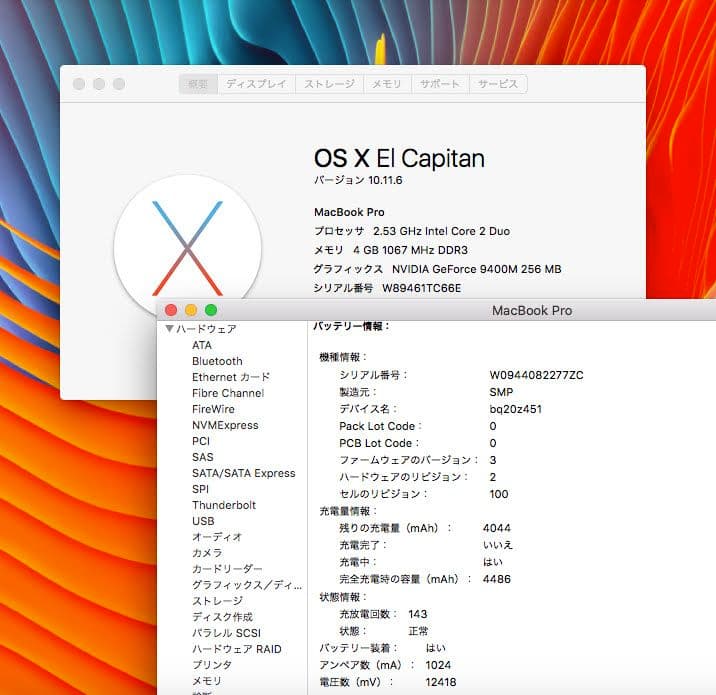Viewport: 716px width, 695px height.
Task: Zoom the MacBook Pro system report window
Action: 211,311
